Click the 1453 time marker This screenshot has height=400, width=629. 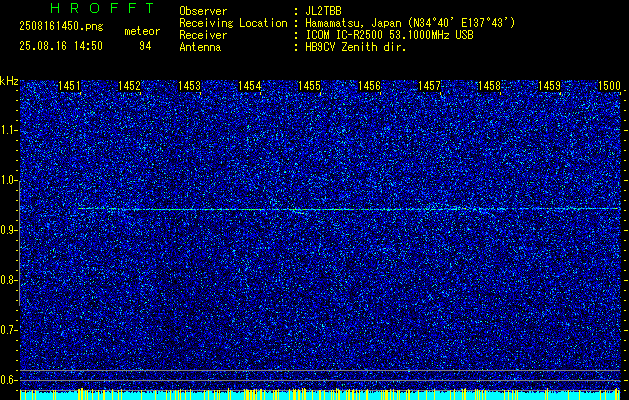[189, 85]
